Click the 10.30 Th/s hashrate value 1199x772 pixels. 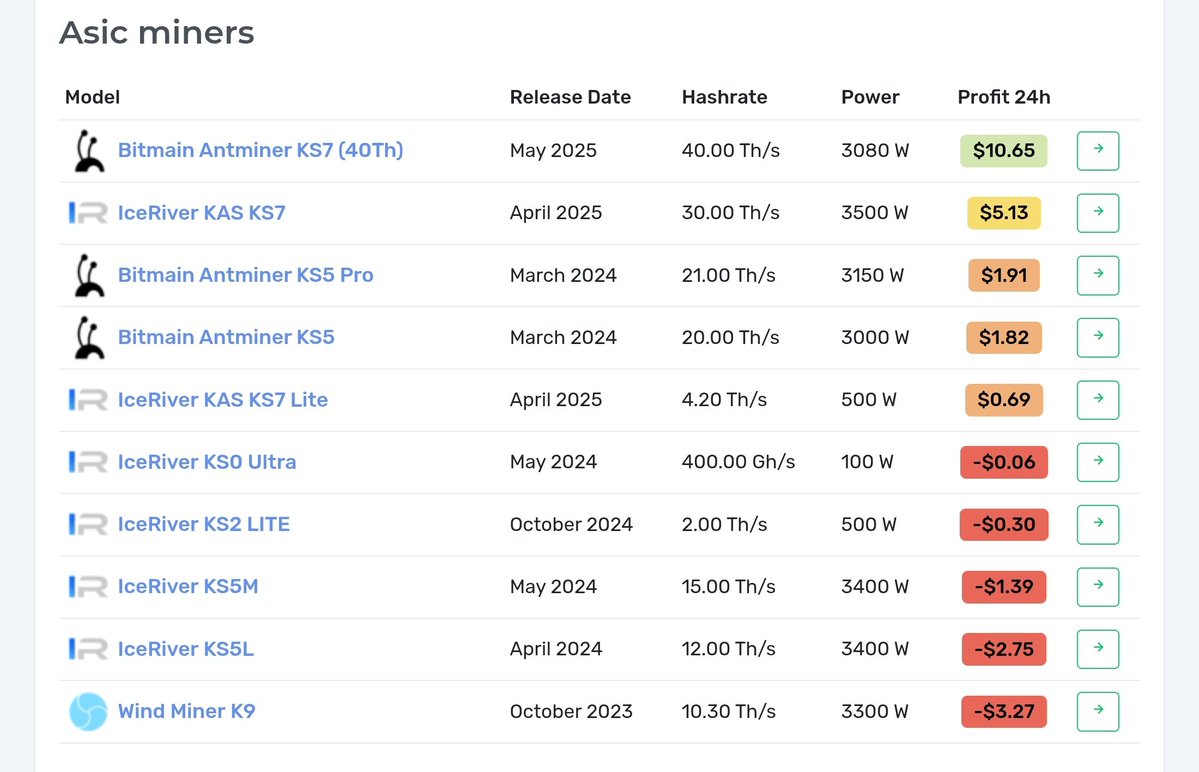click(x=728, y=712)
